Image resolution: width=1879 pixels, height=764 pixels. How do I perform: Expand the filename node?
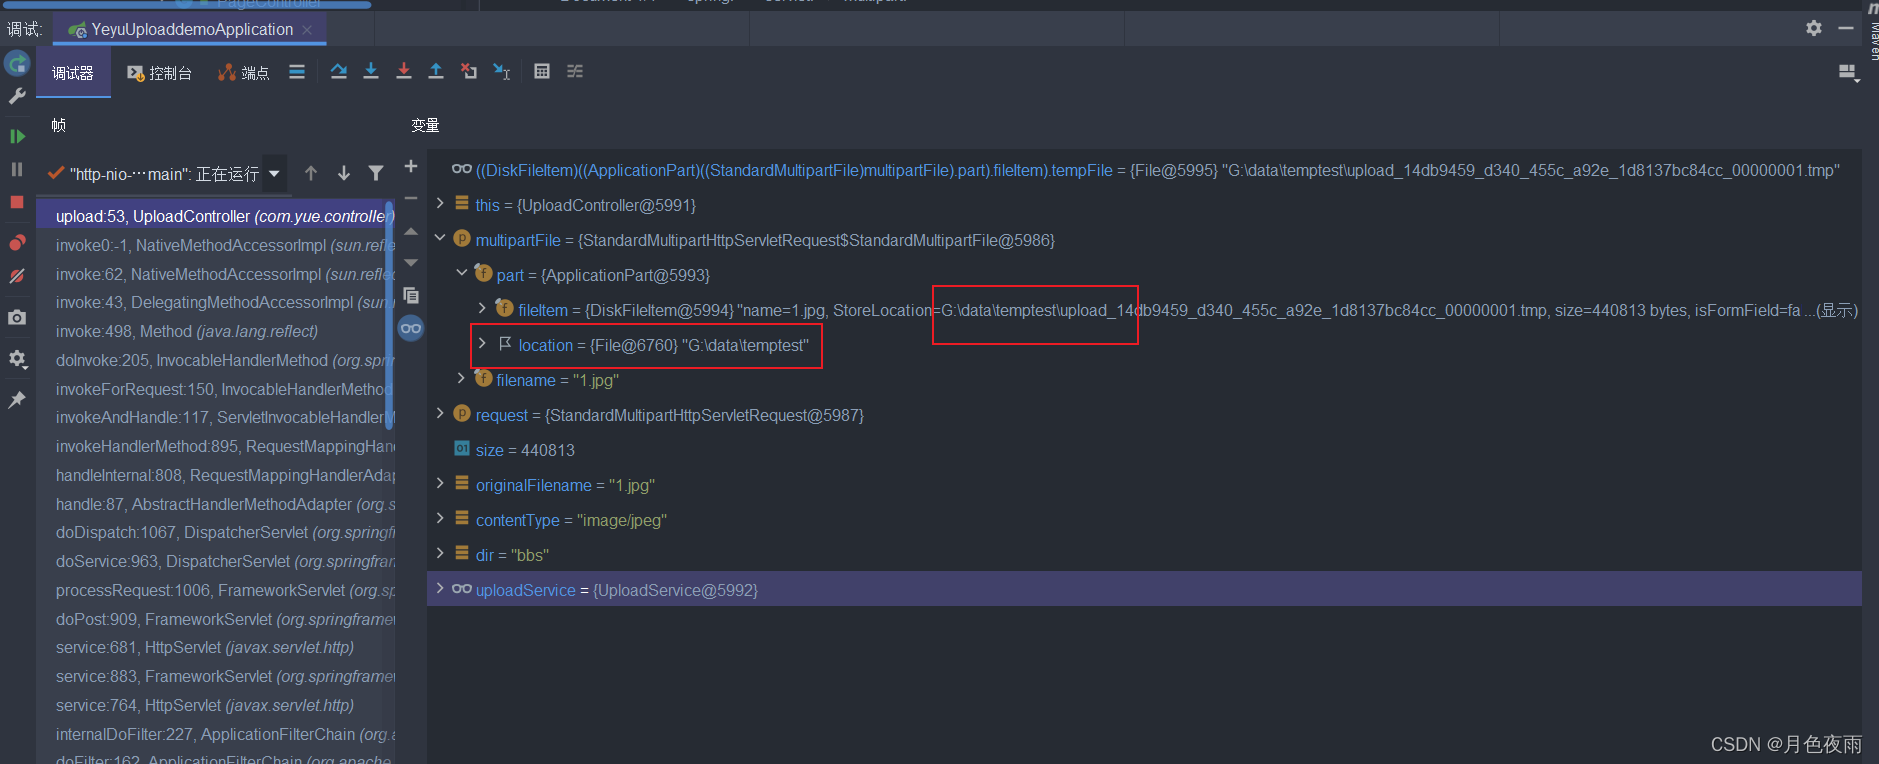(462, 378)
